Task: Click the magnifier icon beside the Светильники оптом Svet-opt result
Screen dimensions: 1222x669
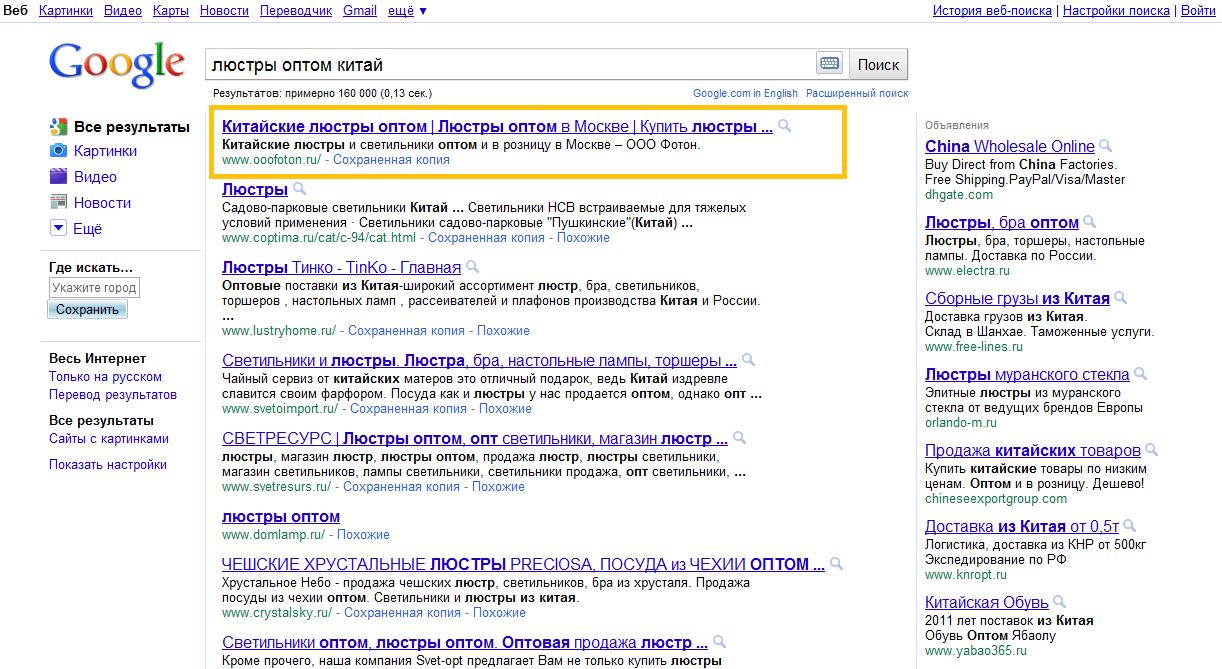Action: pos(719,642)
